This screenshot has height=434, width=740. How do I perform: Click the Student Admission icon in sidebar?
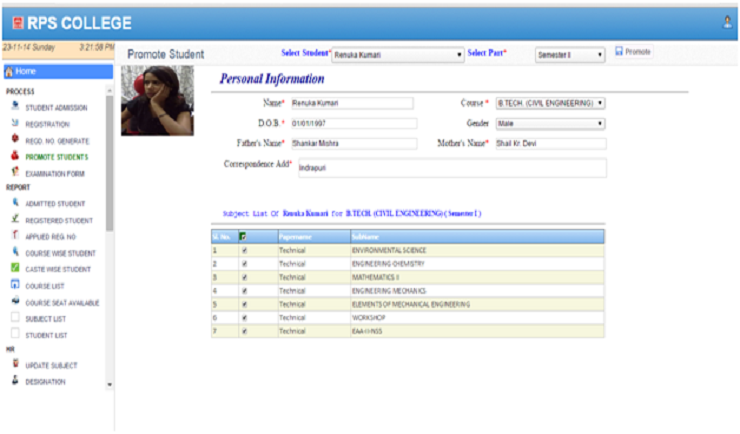[x=14, y=106]
